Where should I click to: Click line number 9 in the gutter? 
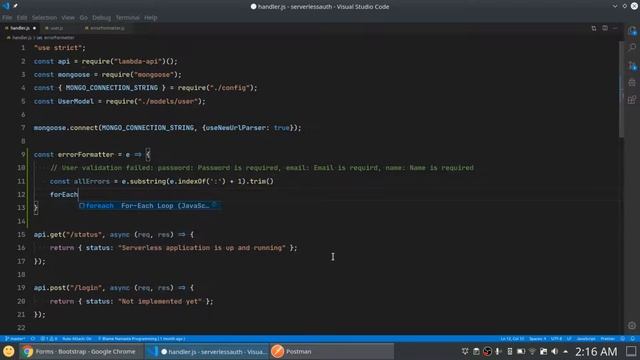click(x=23, y=155)
